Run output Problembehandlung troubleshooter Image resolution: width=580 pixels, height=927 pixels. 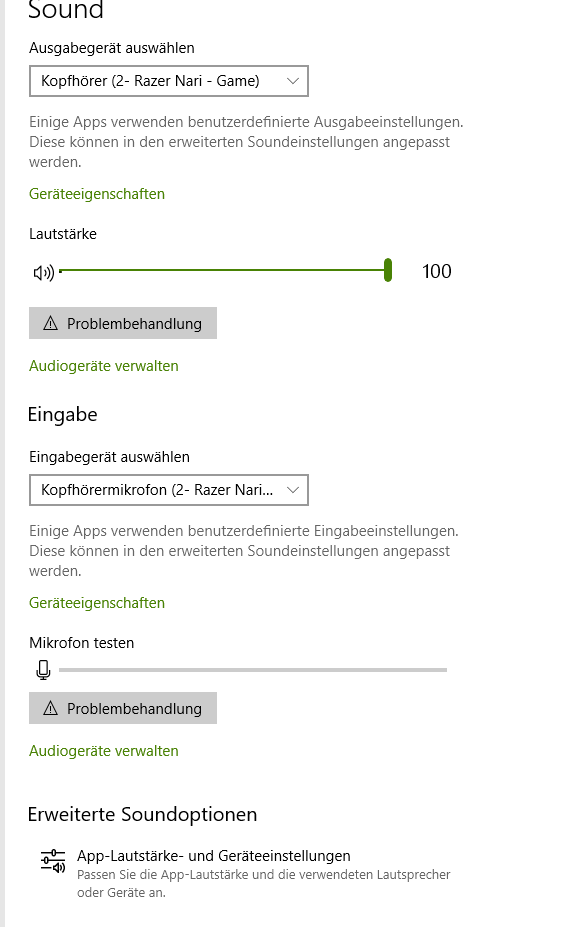(123, 323)
